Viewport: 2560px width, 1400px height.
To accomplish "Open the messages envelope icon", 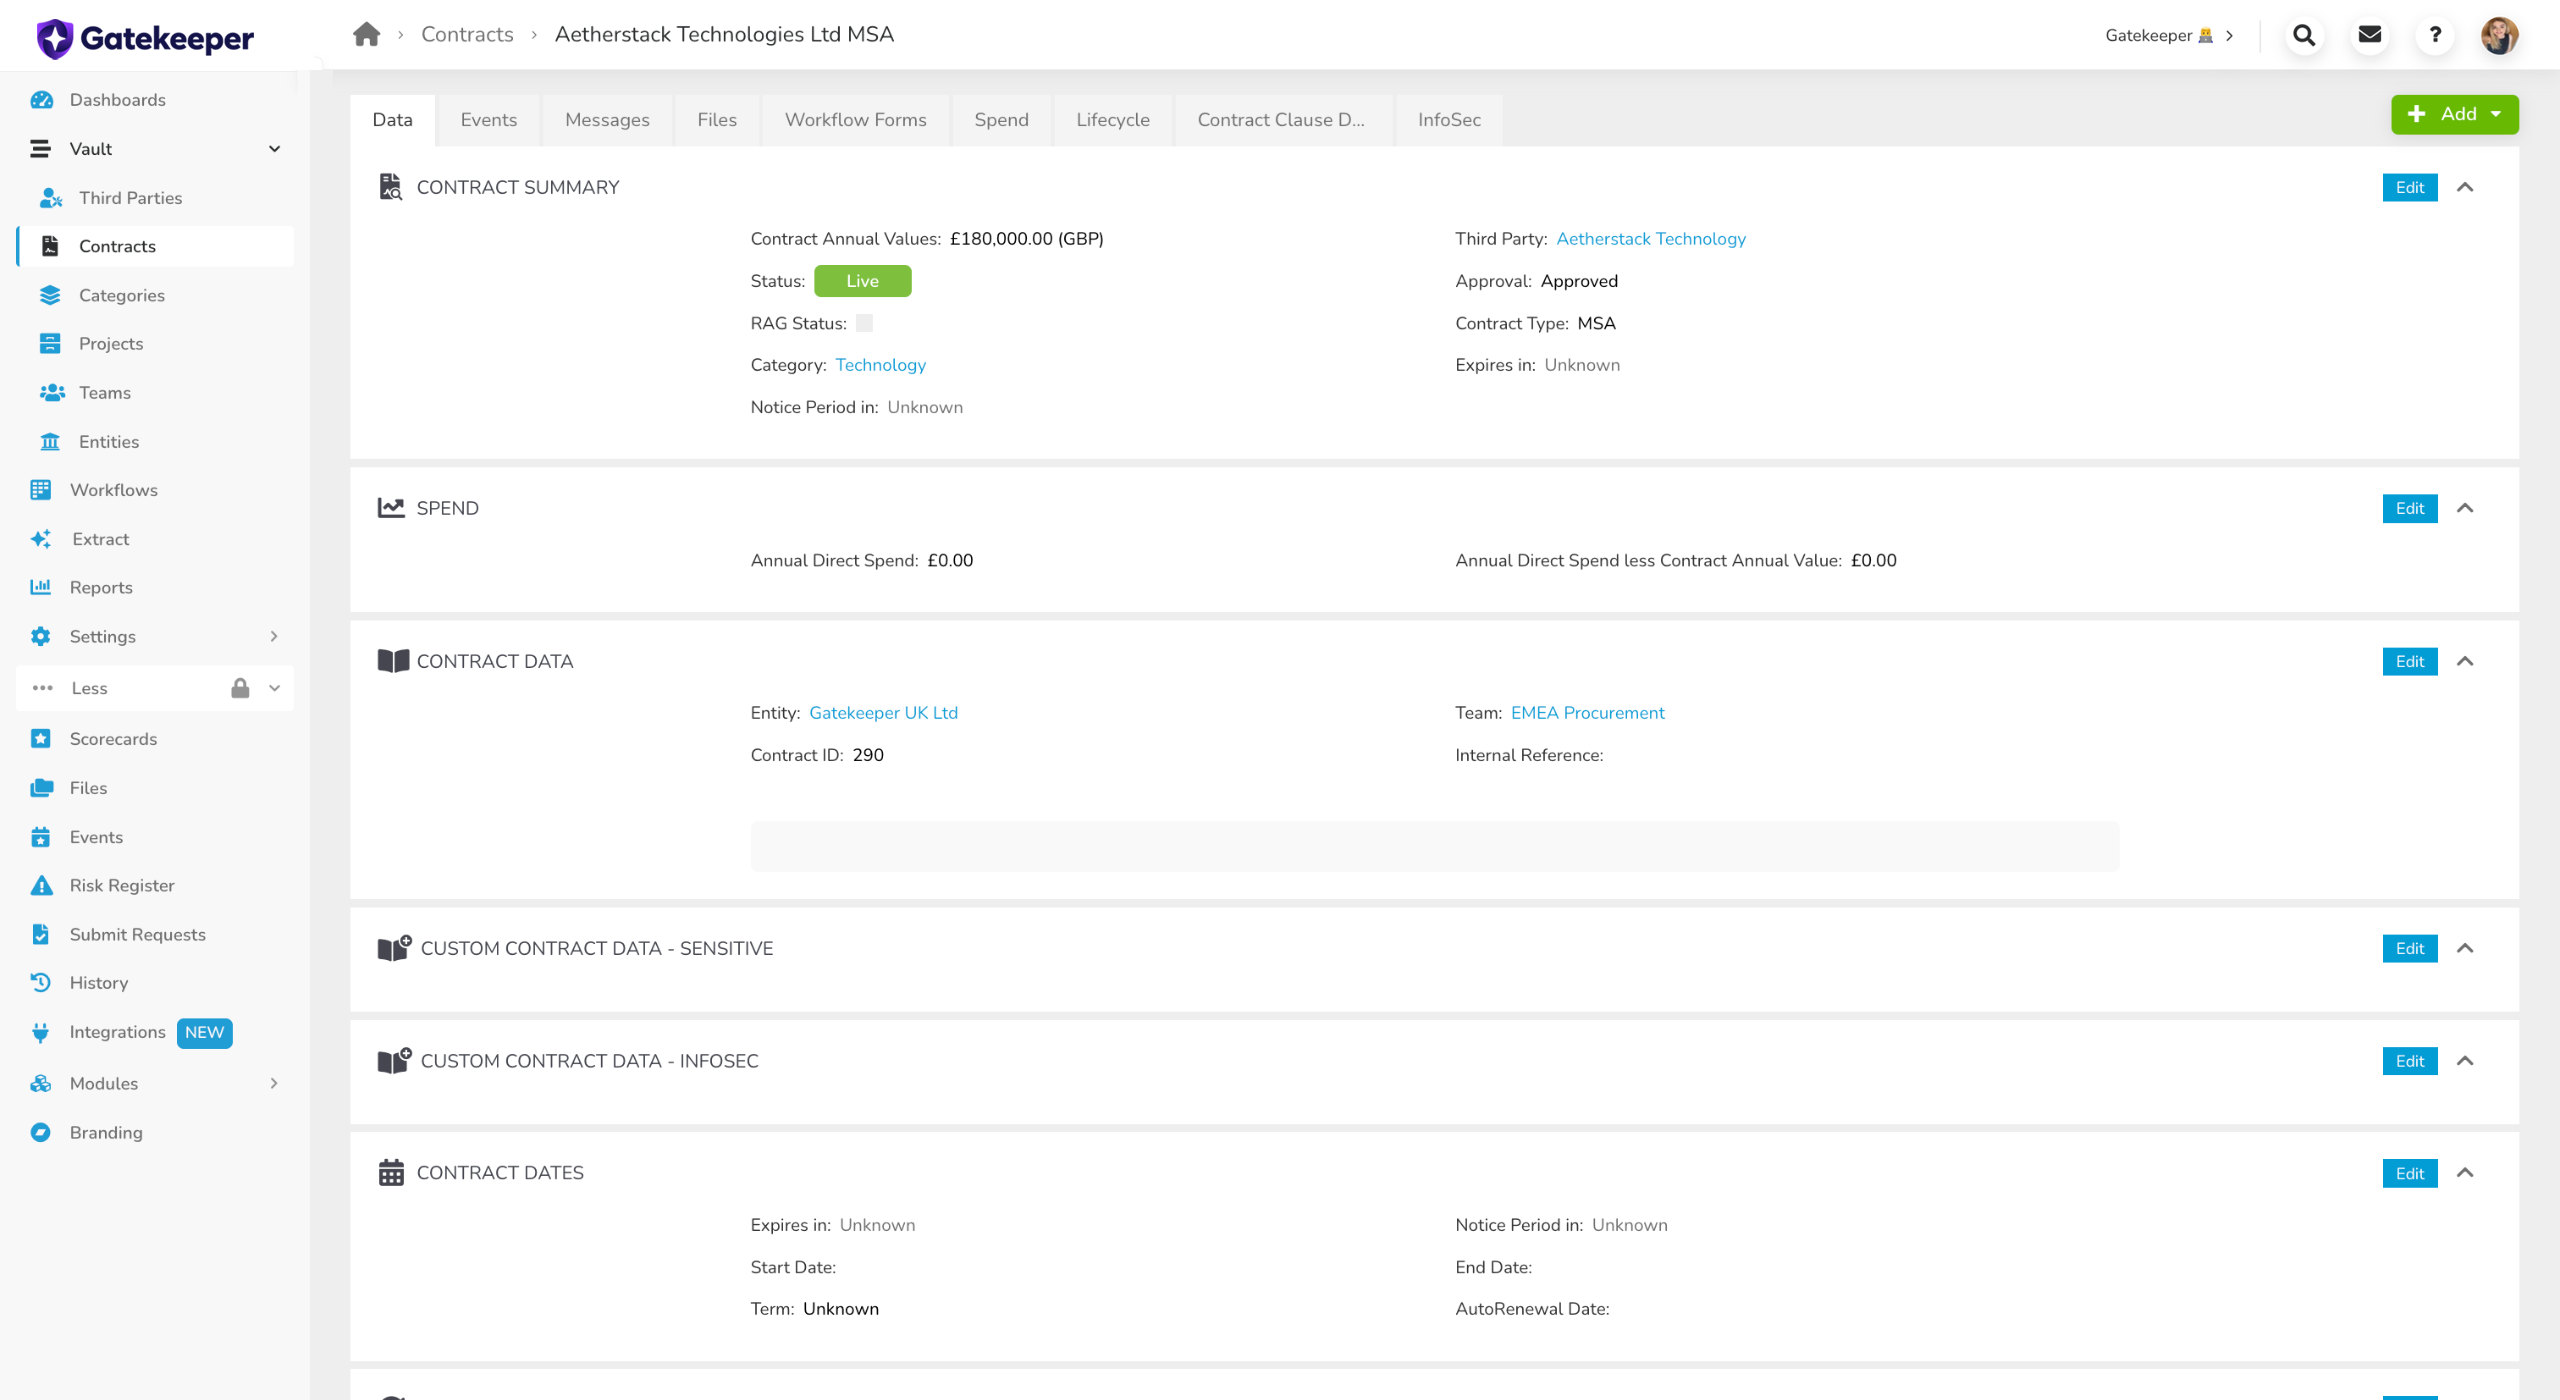I will pyautogui.click(x=2370, y=35).
